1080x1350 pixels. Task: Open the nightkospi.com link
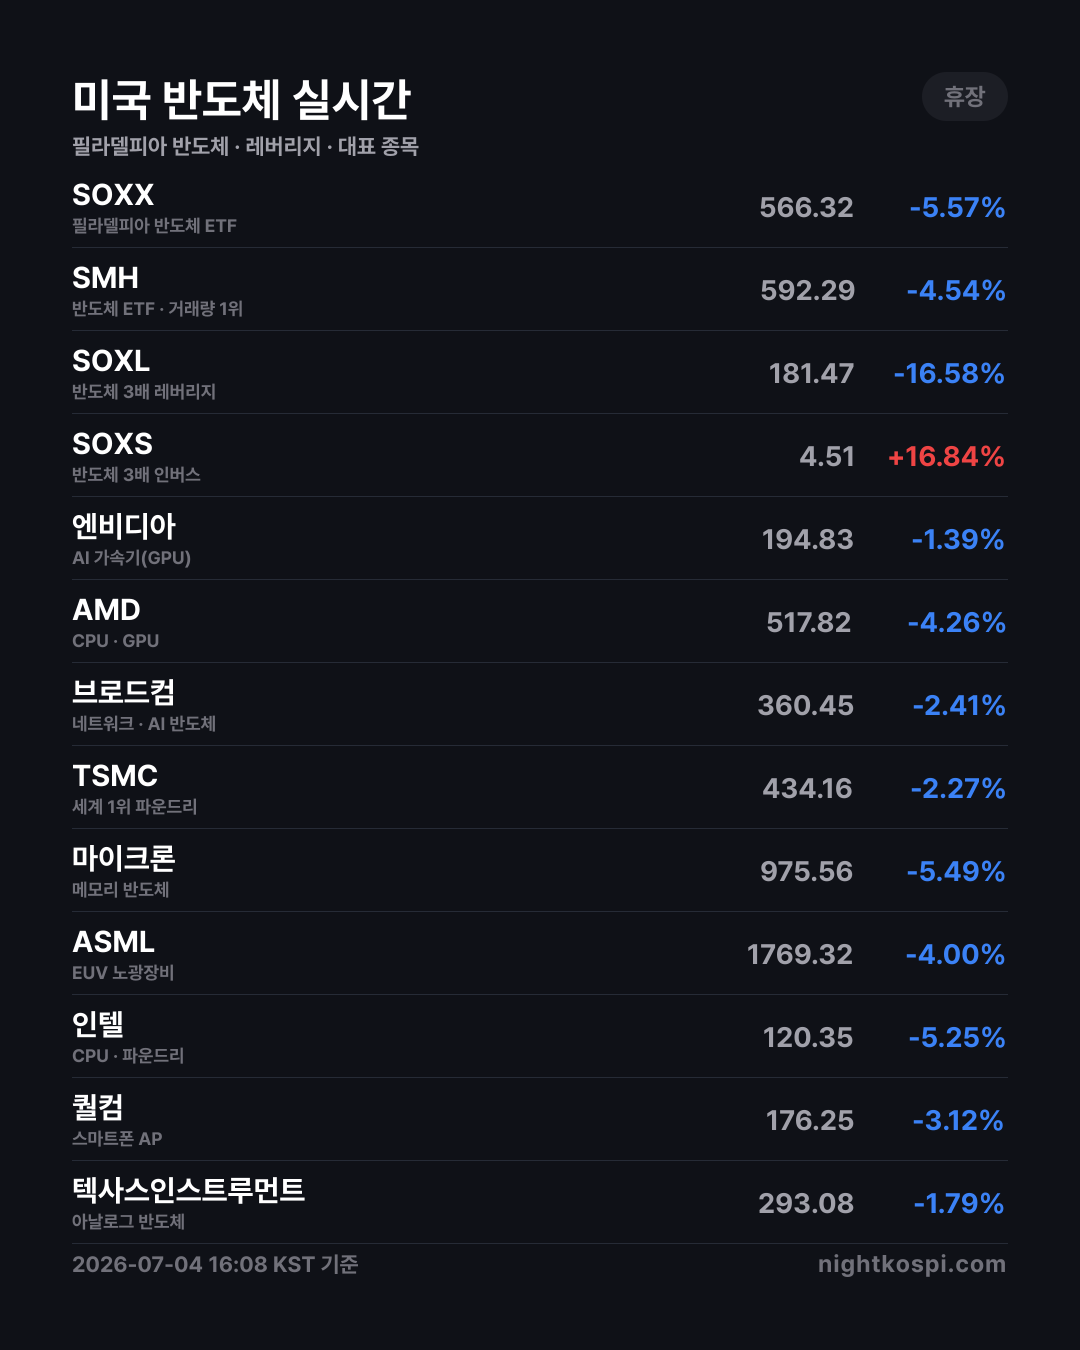tap(912, 1264)
